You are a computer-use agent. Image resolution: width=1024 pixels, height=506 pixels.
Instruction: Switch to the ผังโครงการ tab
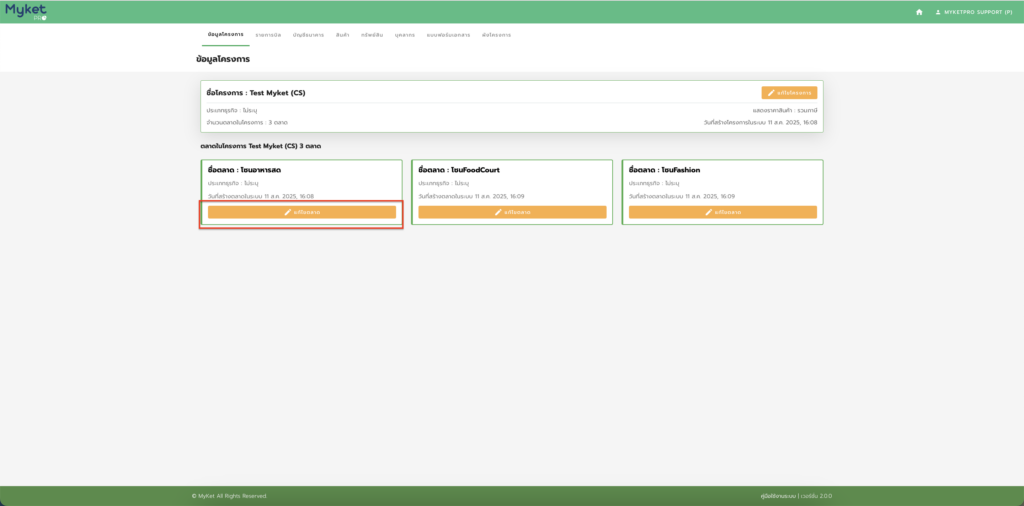coord(496,35)
